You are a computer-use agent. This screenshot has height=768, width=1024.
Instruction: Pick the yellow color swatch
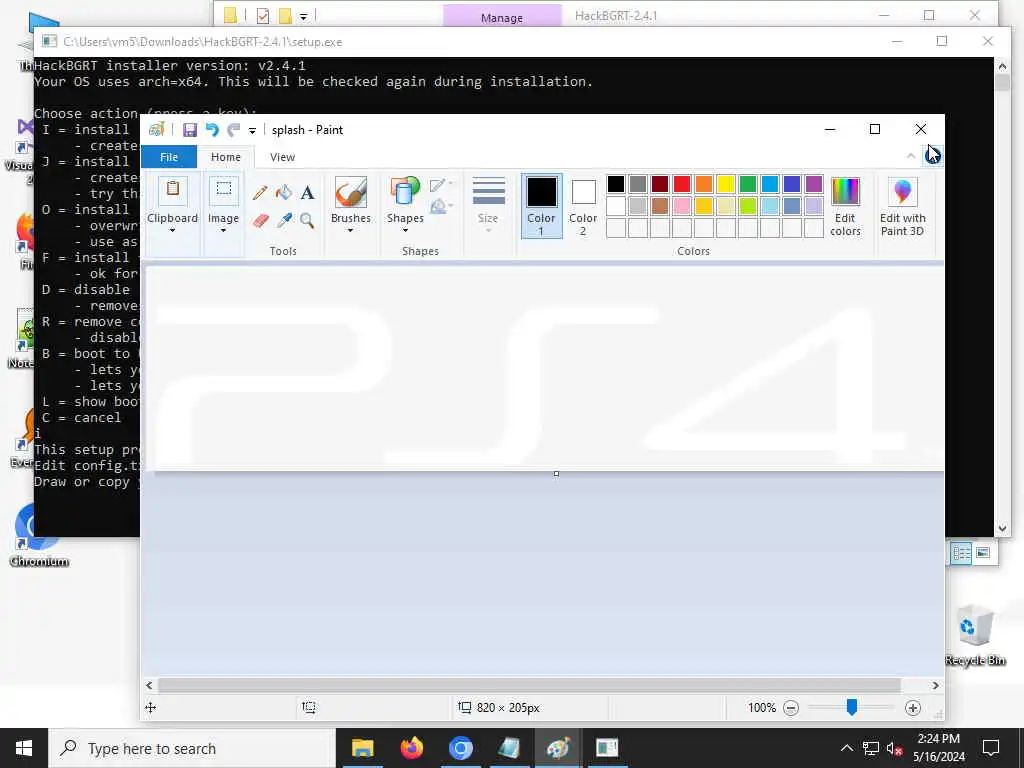click(x=726, y=184)
